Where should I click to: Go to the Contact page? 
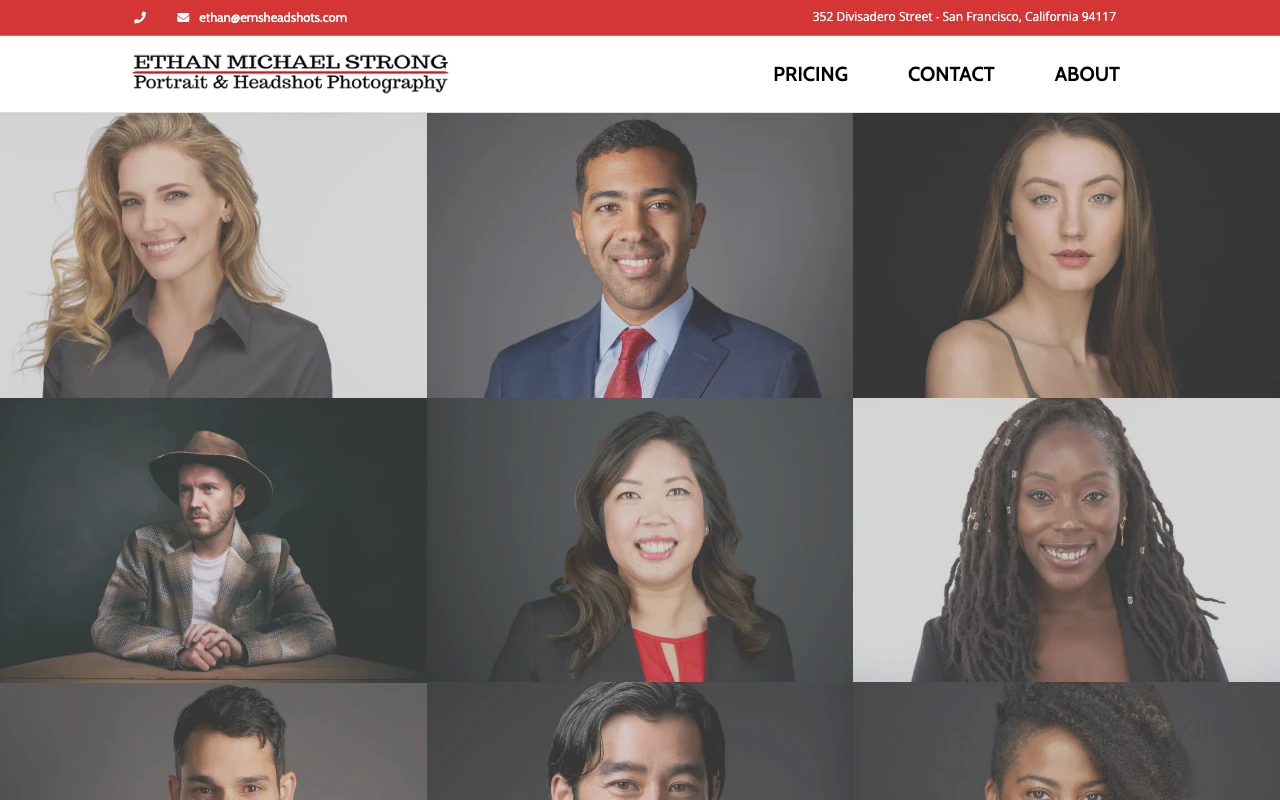[951, 74]
